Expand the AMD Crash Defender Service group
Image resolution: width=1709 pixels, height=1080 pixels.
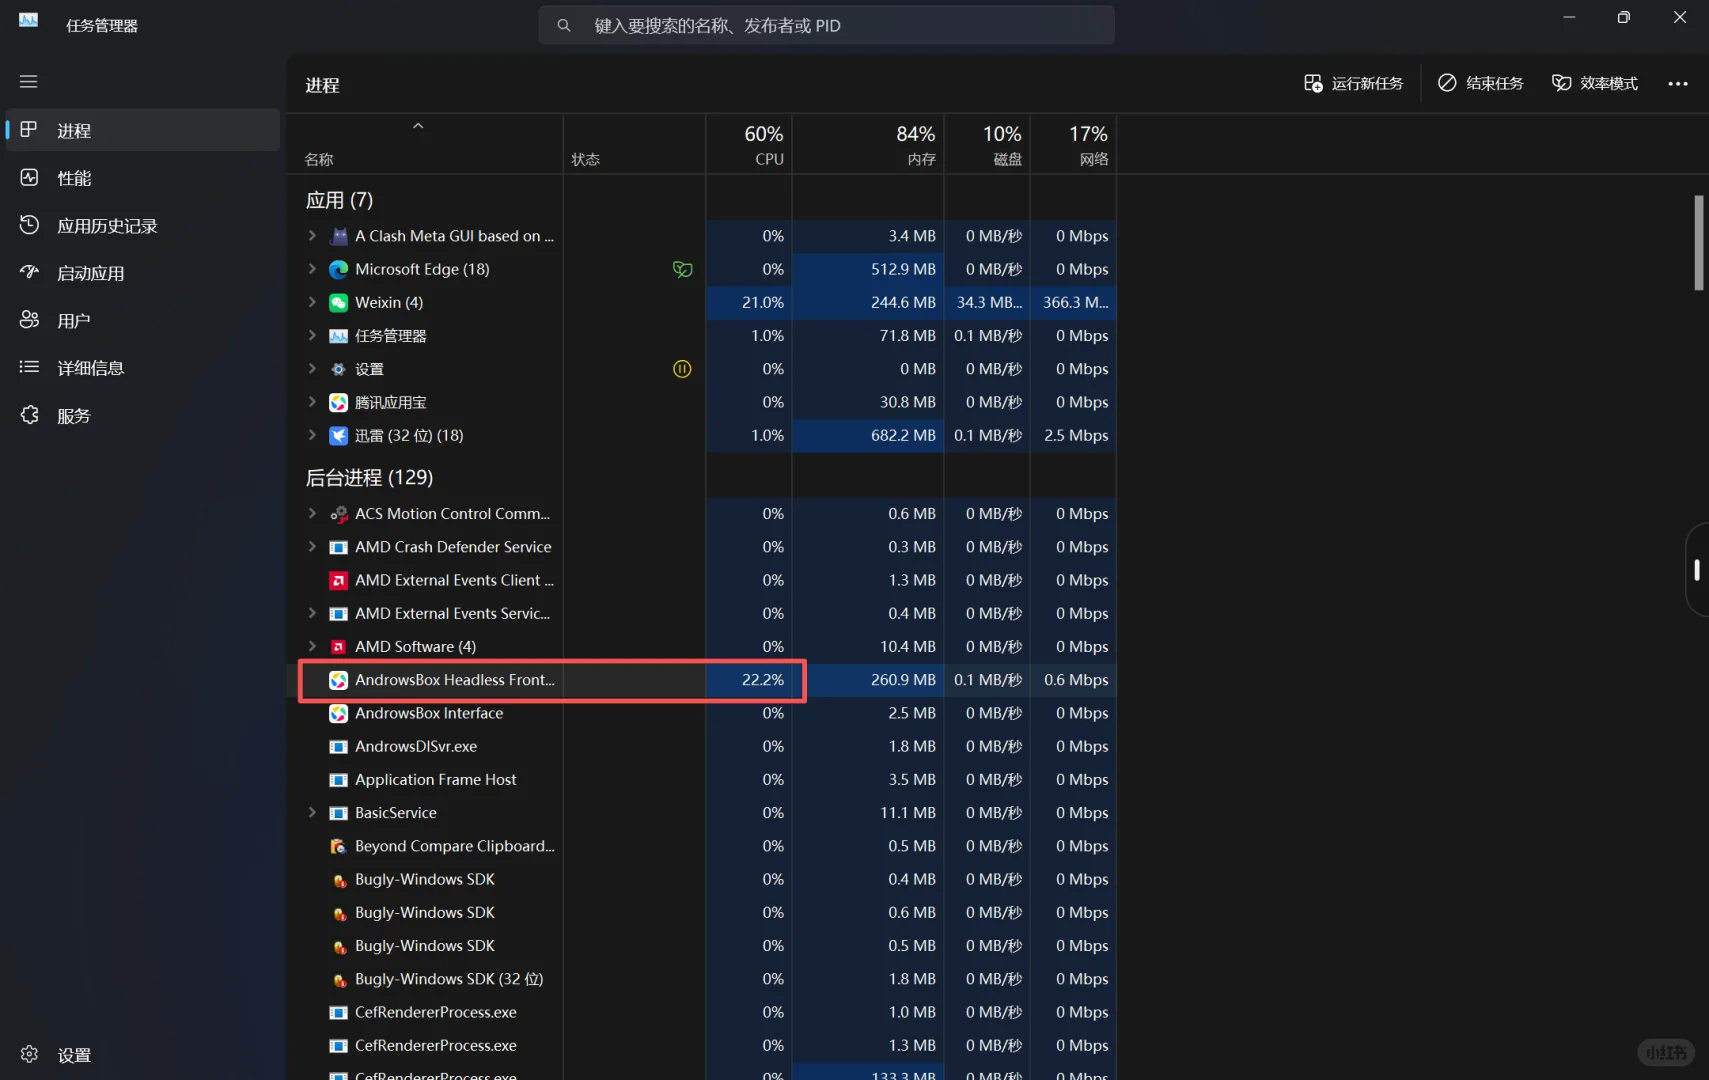tap(312, 547)
